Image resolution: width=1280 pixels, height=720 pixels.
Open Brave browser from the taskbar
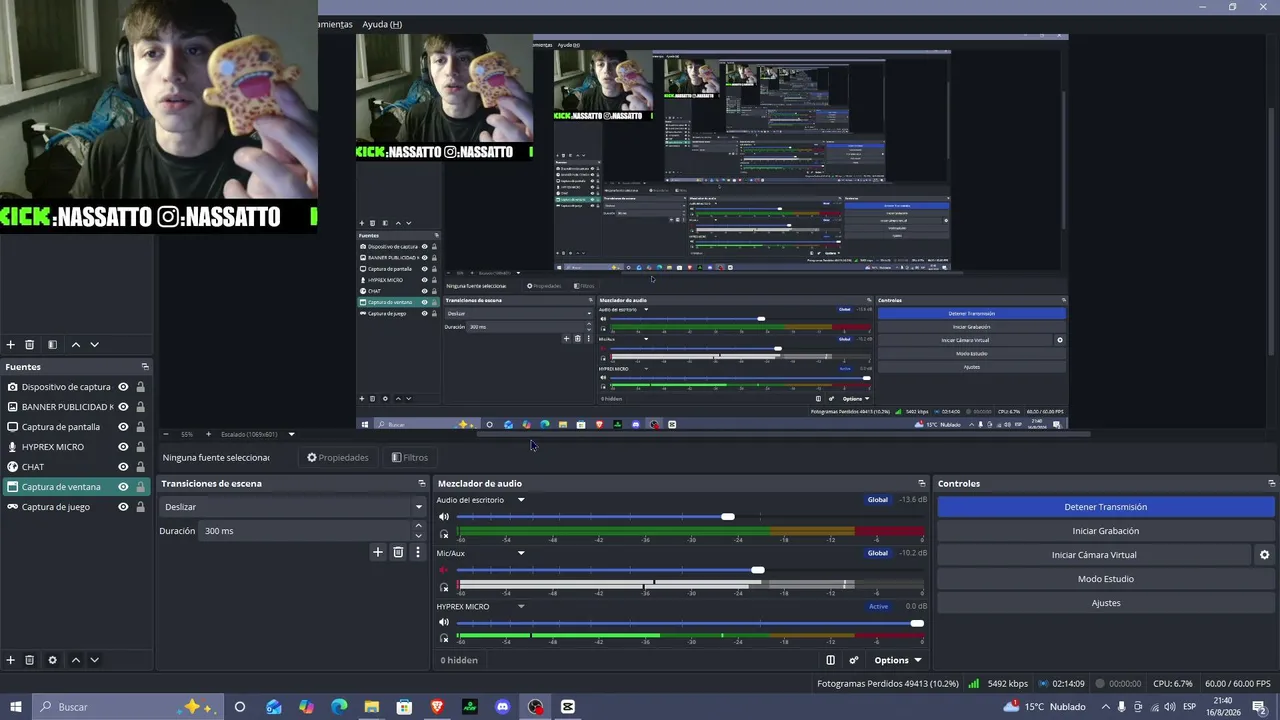coord(437,707)
